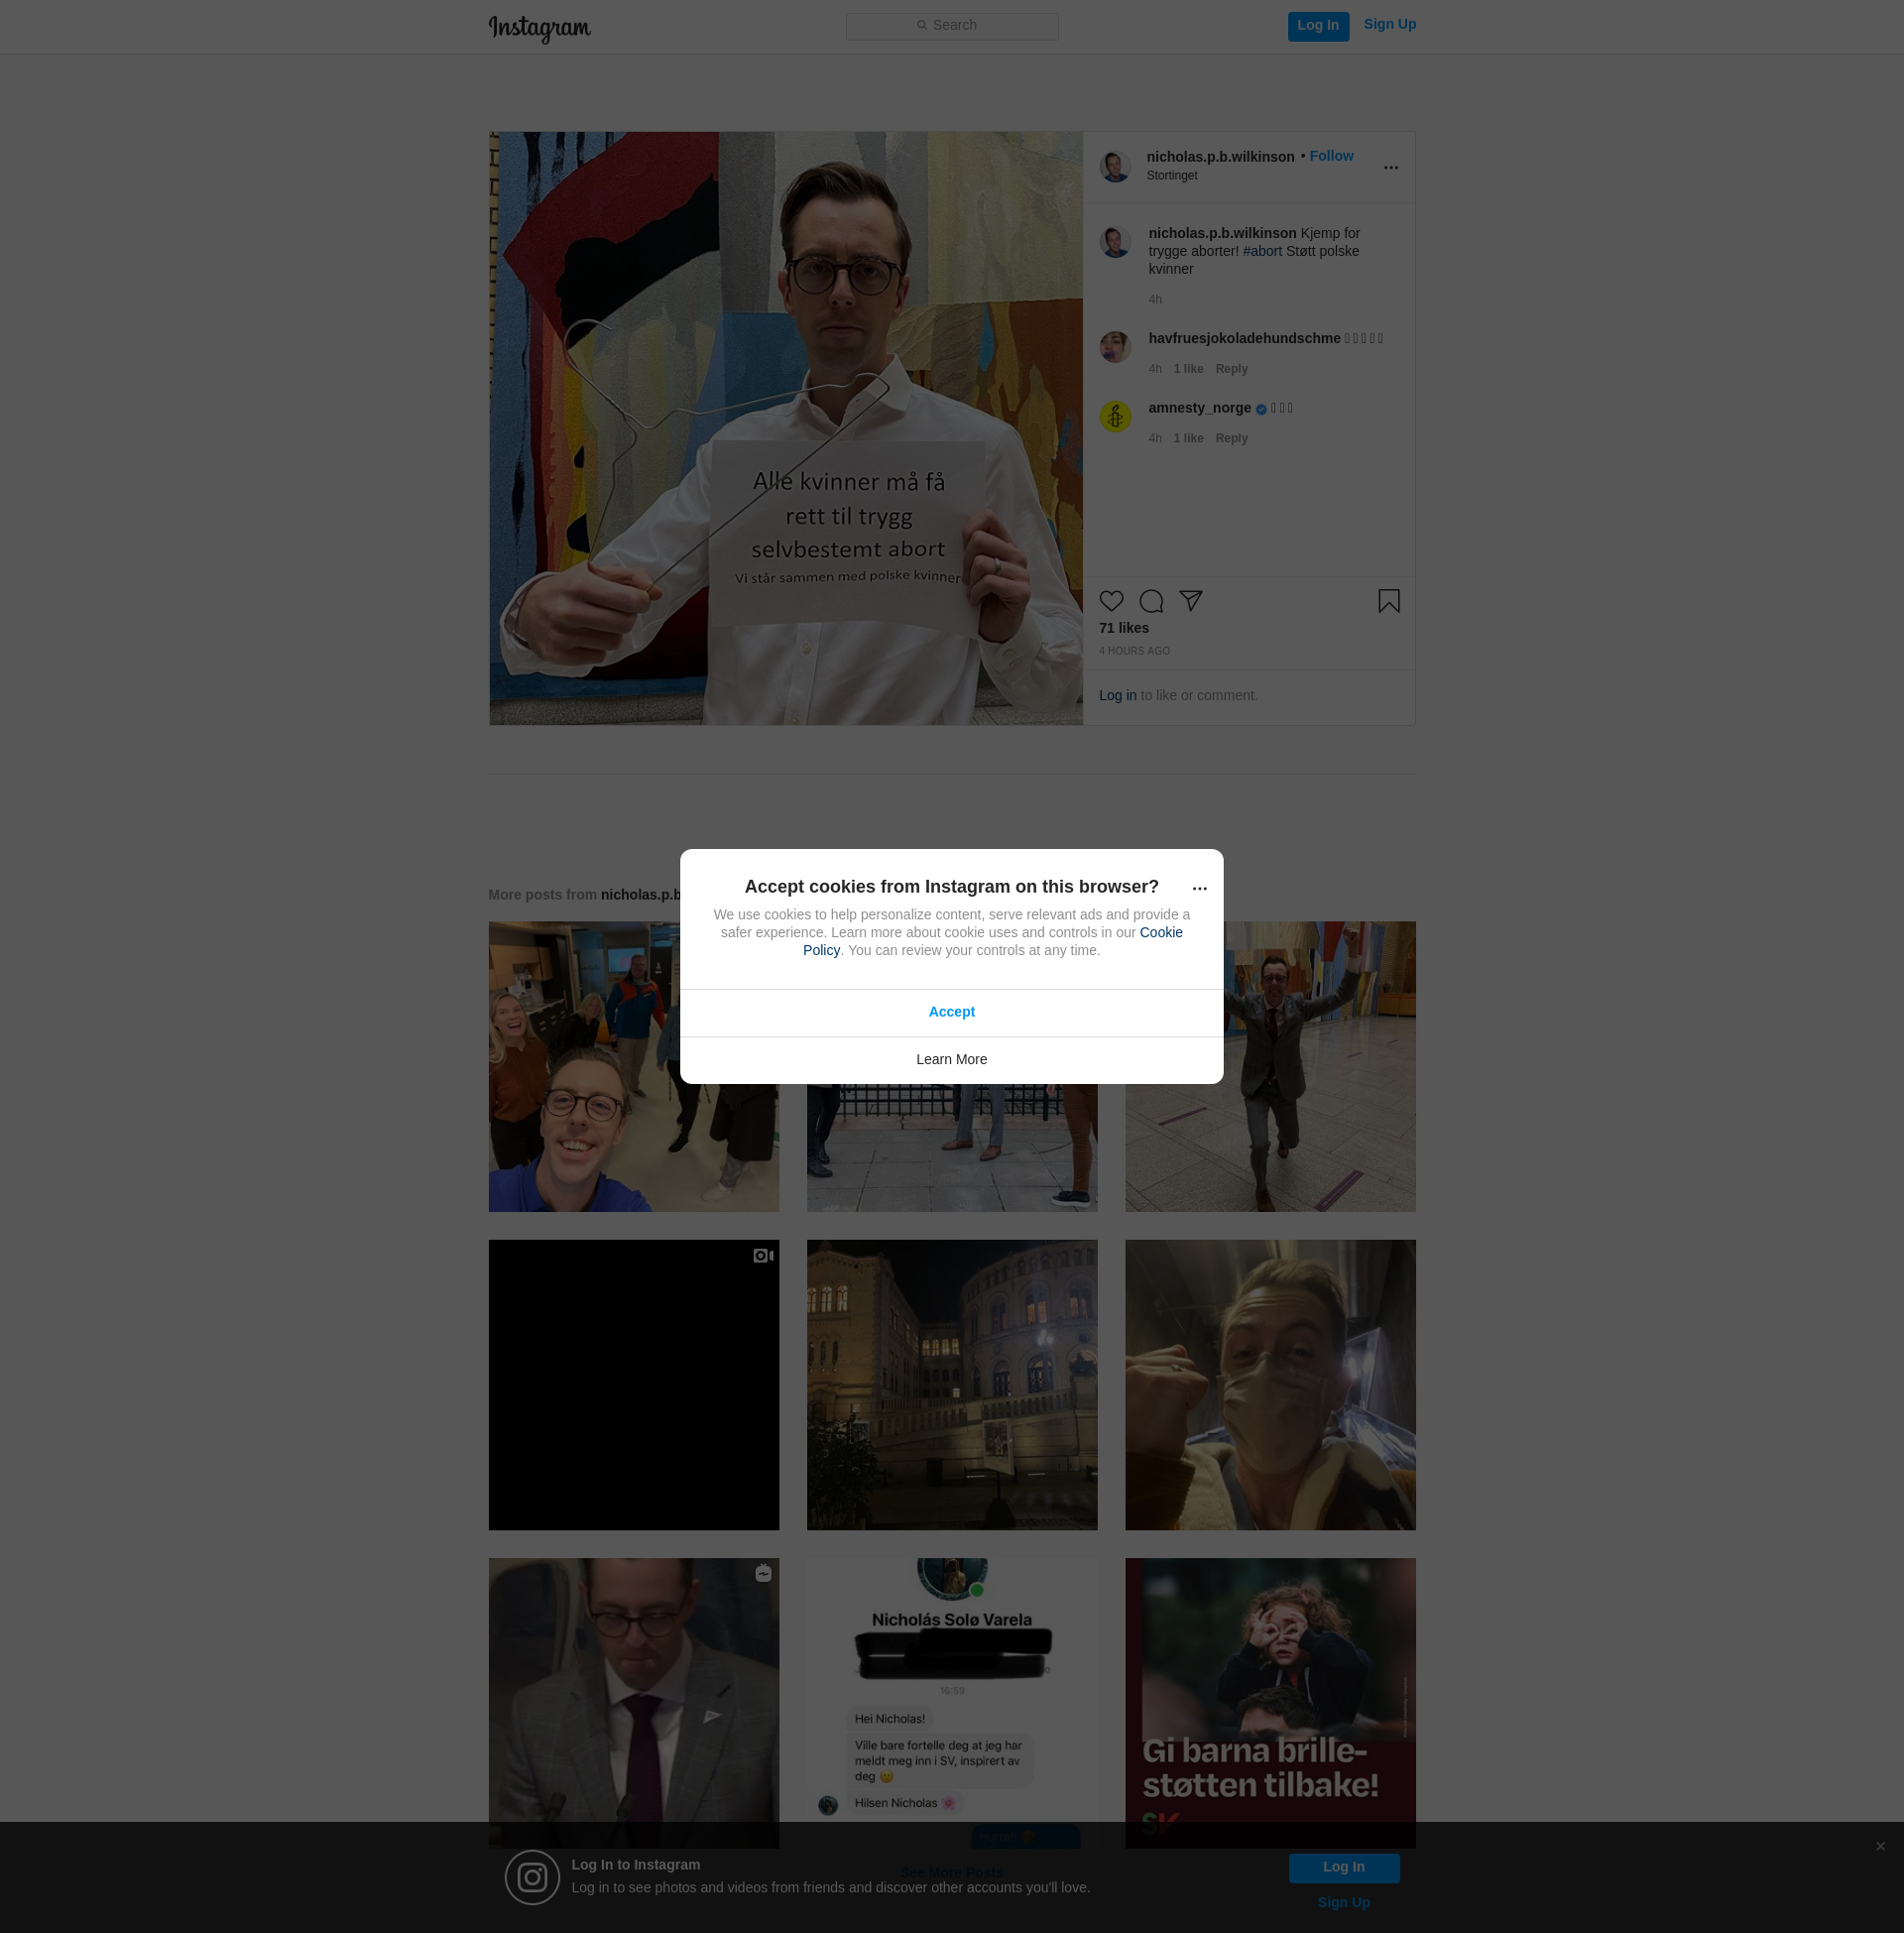View likes on havfruesjokoladehundschme comment
Viewport: 1904px width, 1933px height.
tap(1188, 369)
